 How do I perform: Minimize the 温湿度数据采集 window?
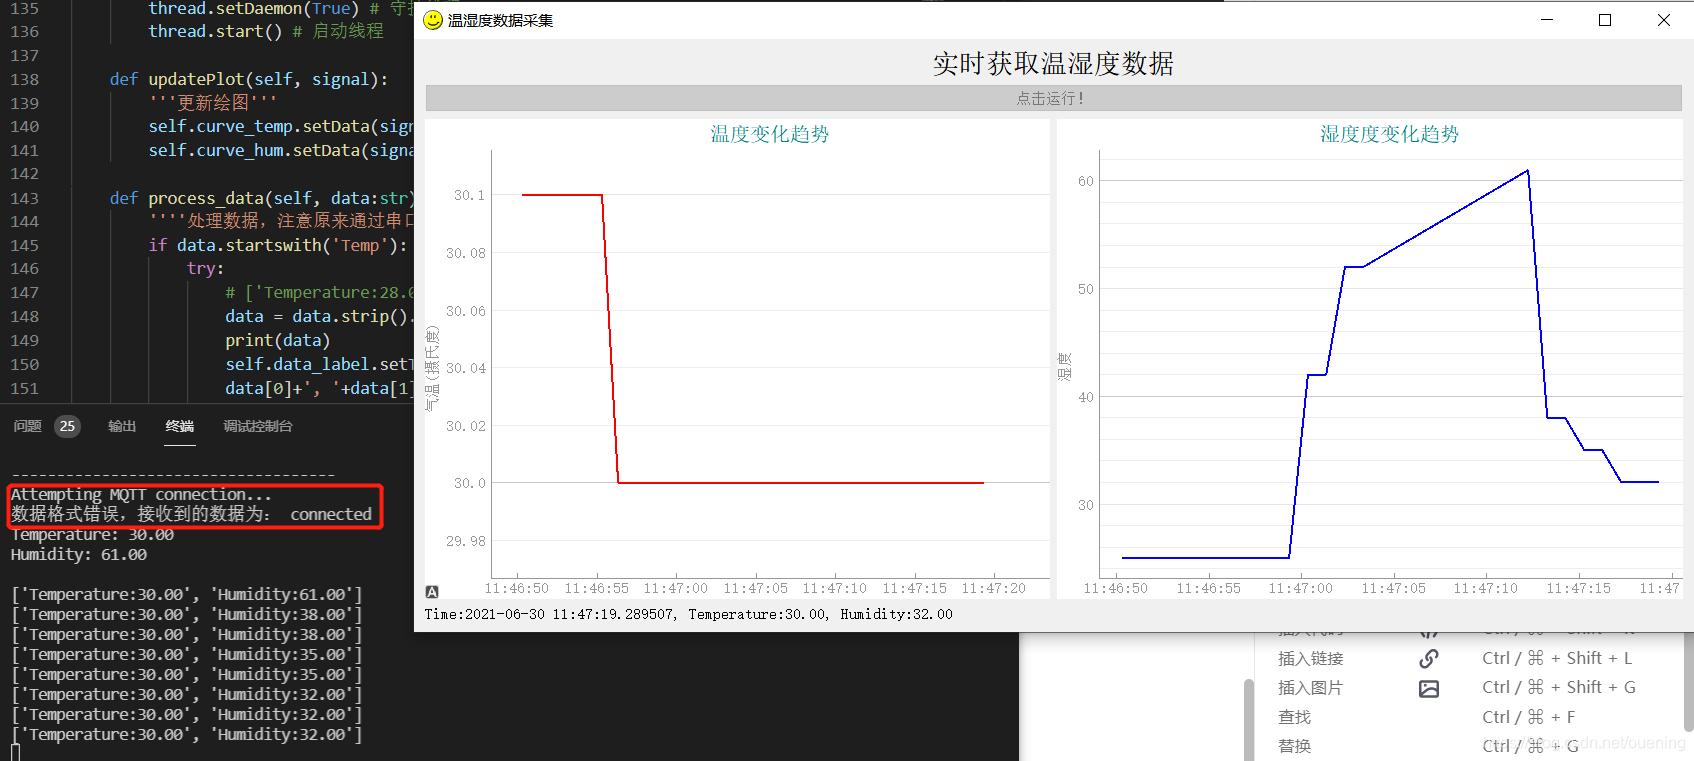click(x=1547, y=20)
